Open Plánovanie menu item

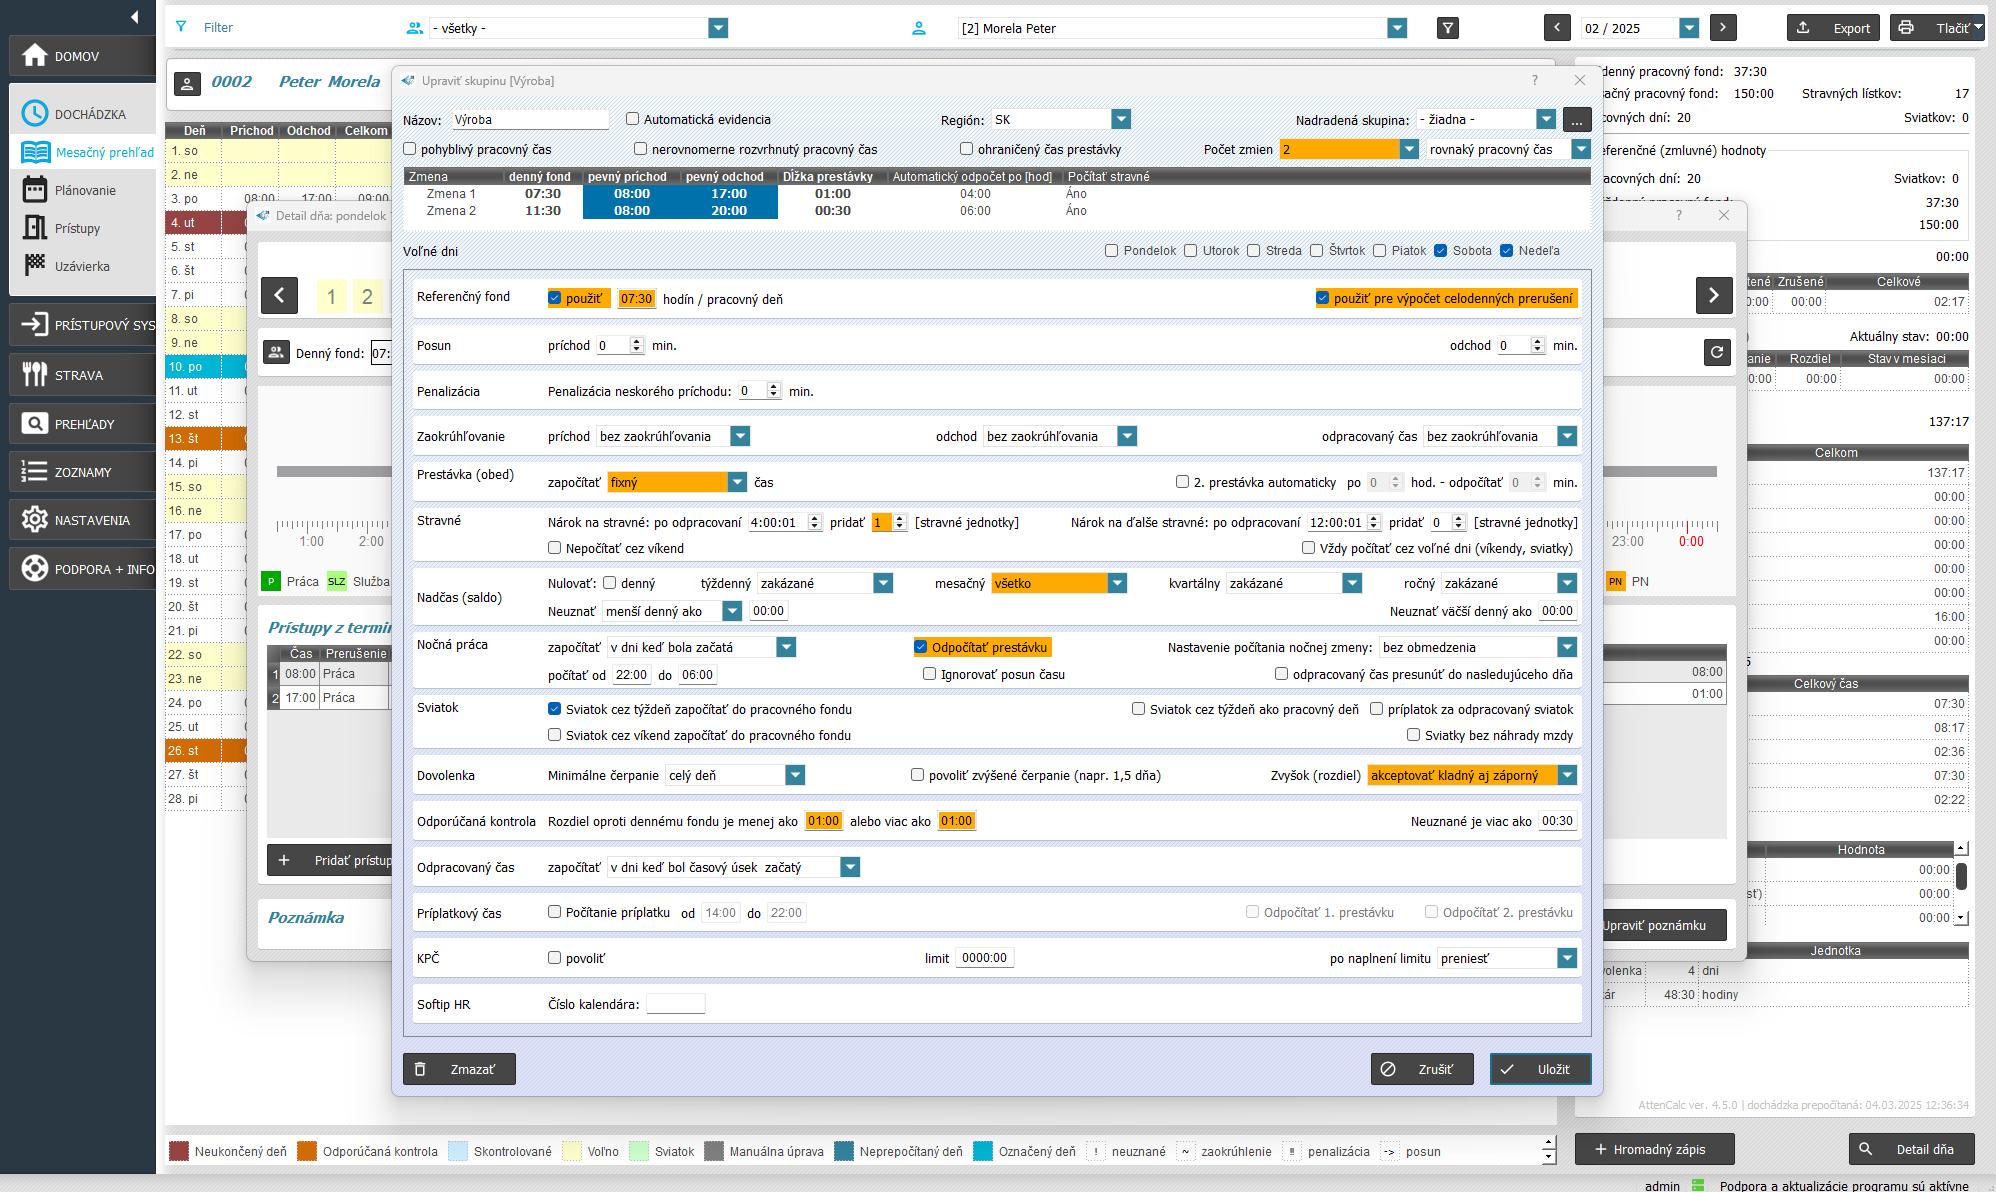[85, 190]
